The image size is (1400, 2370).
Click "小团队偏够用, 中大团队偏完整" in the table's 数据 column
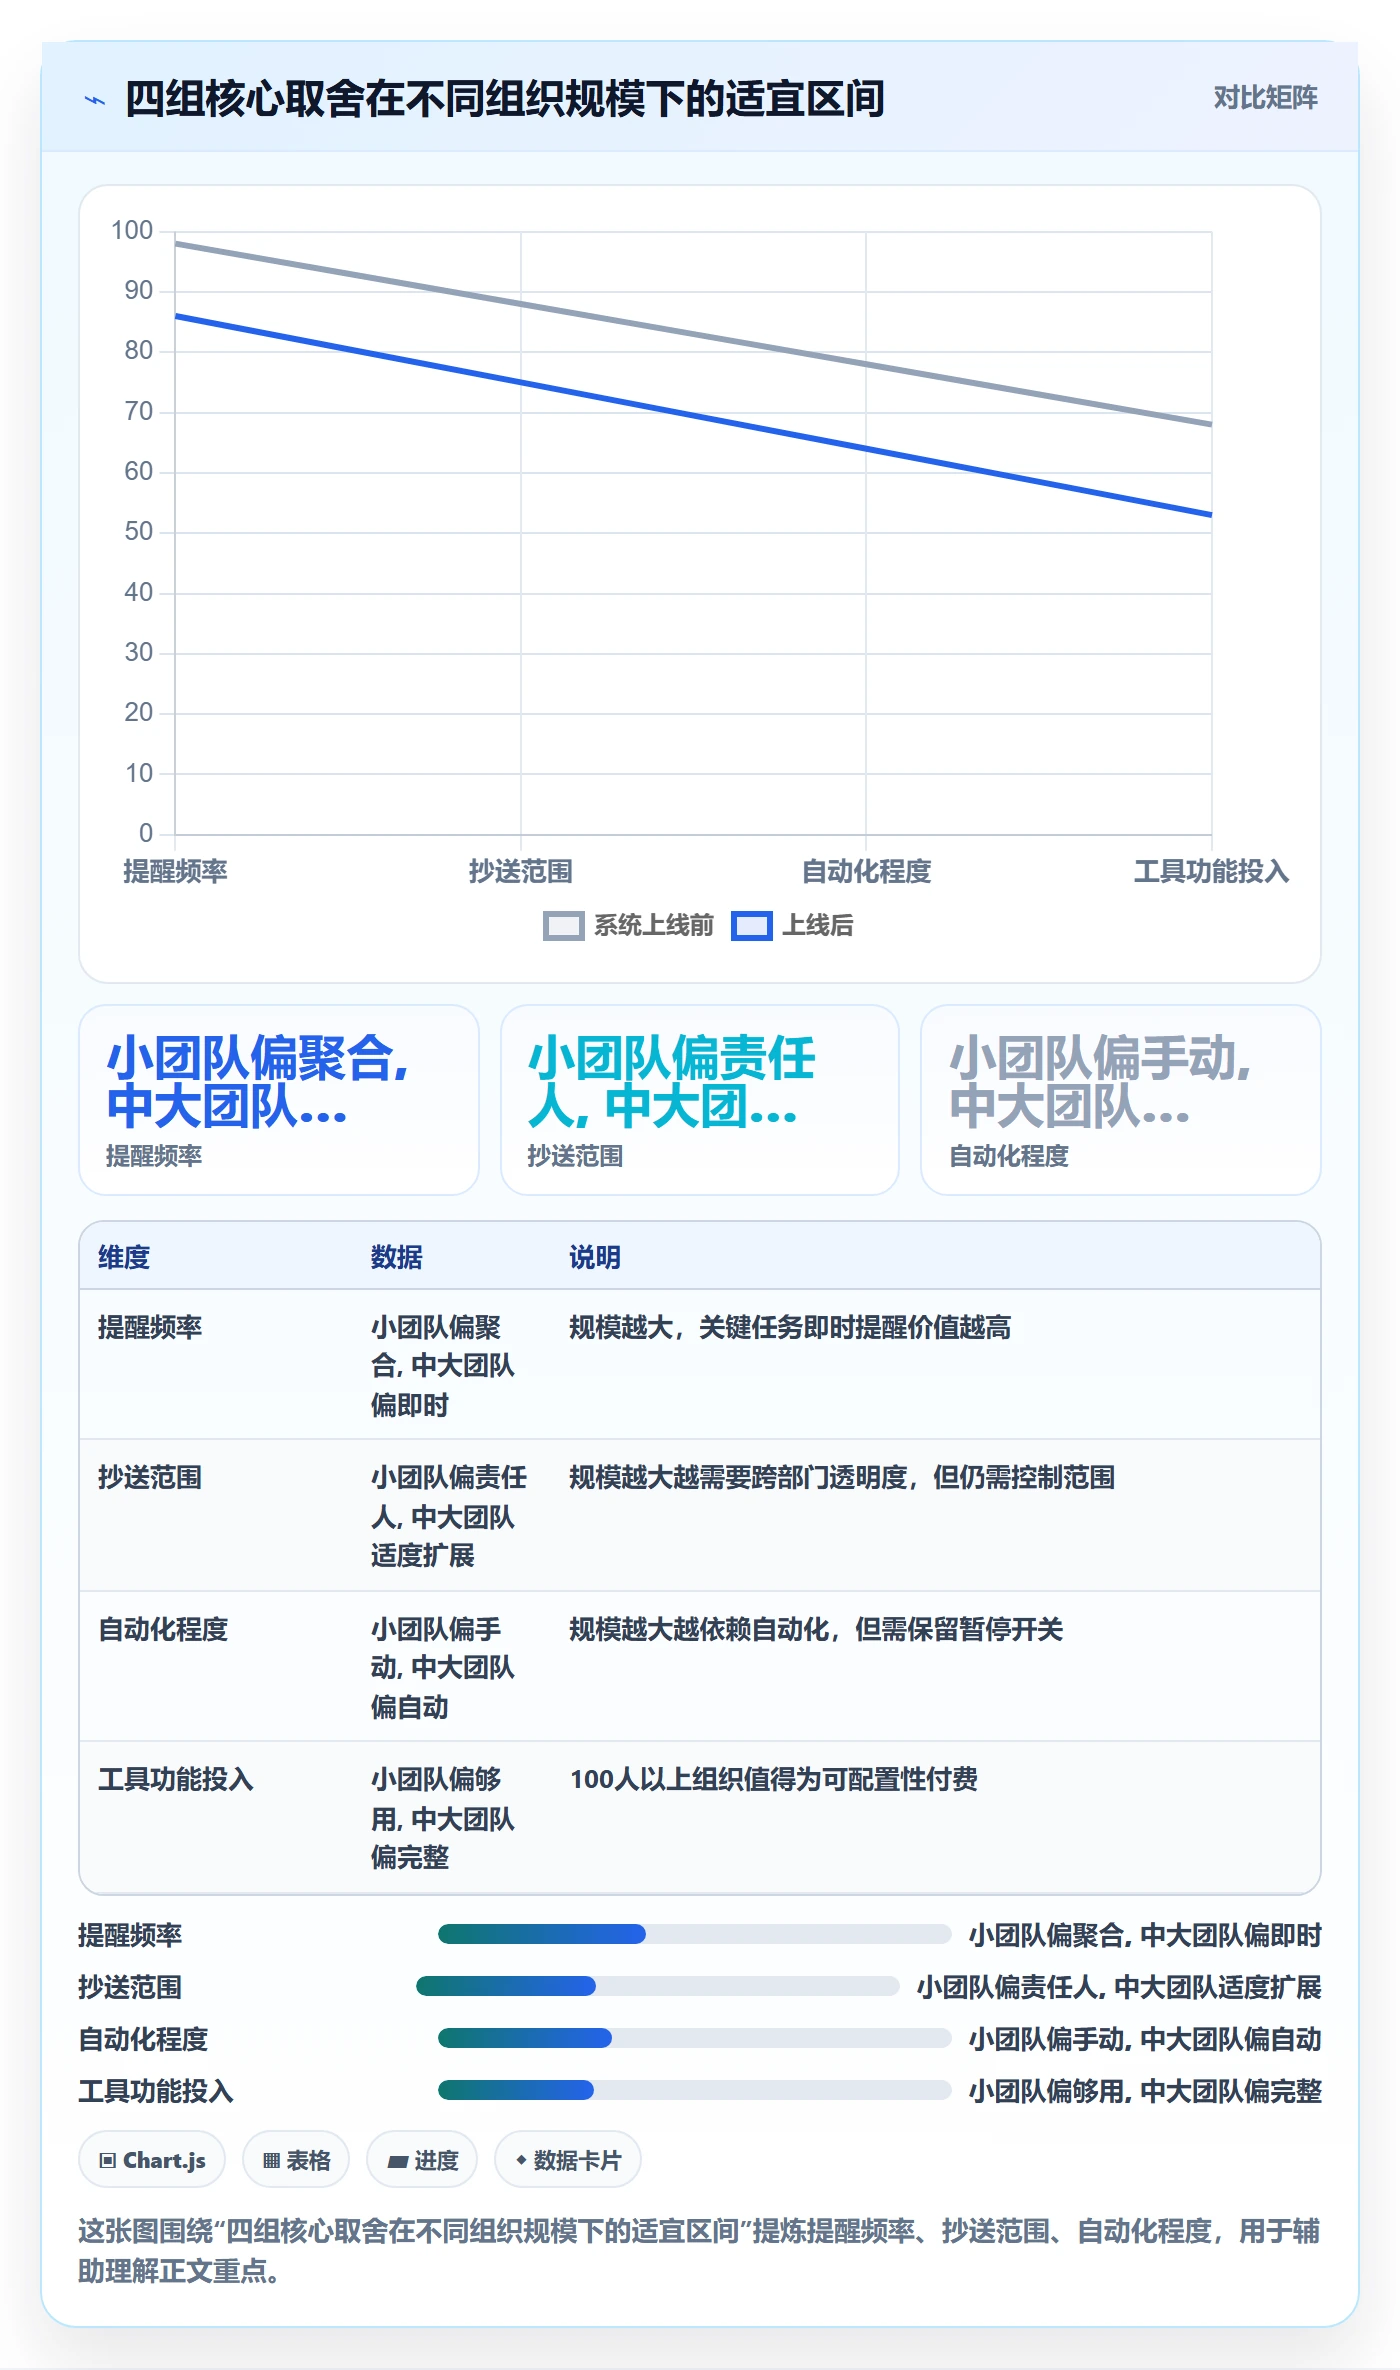[443, 1818]
